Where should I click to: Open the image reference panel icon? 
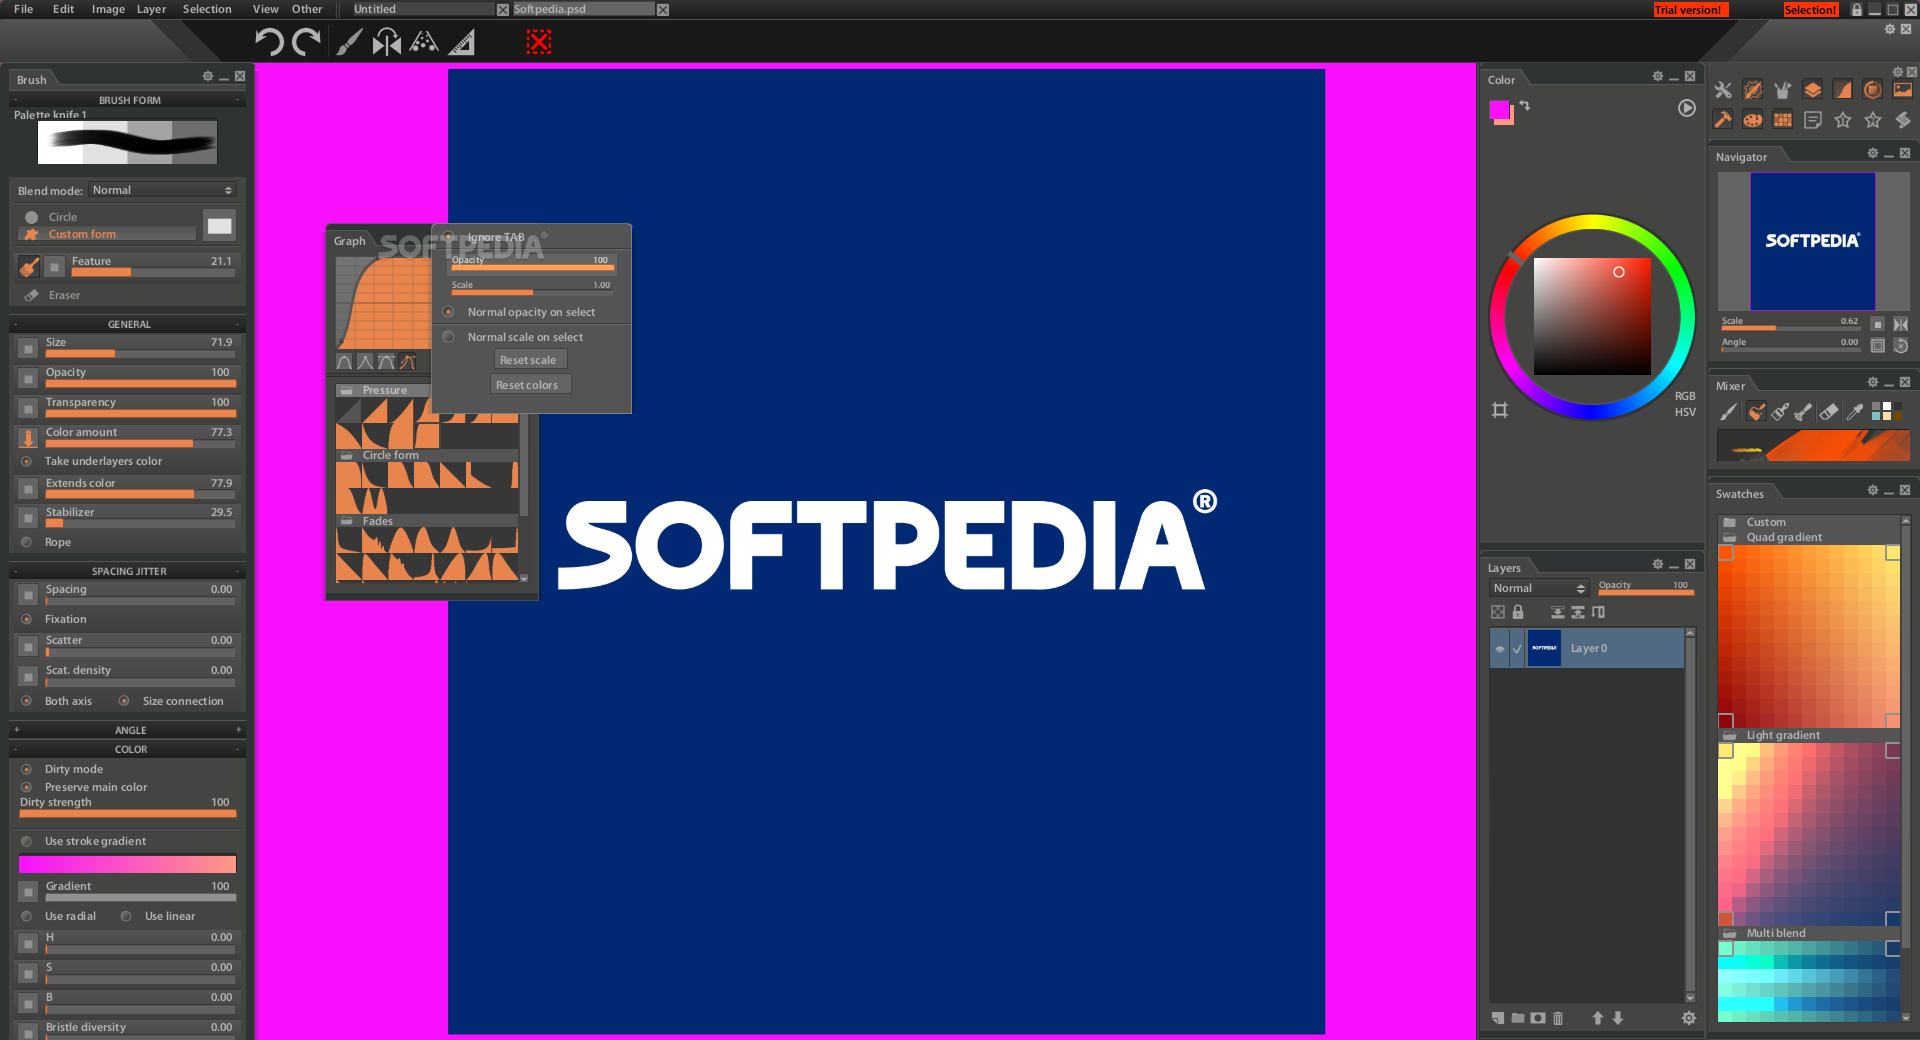click(x=1903, y=90)
